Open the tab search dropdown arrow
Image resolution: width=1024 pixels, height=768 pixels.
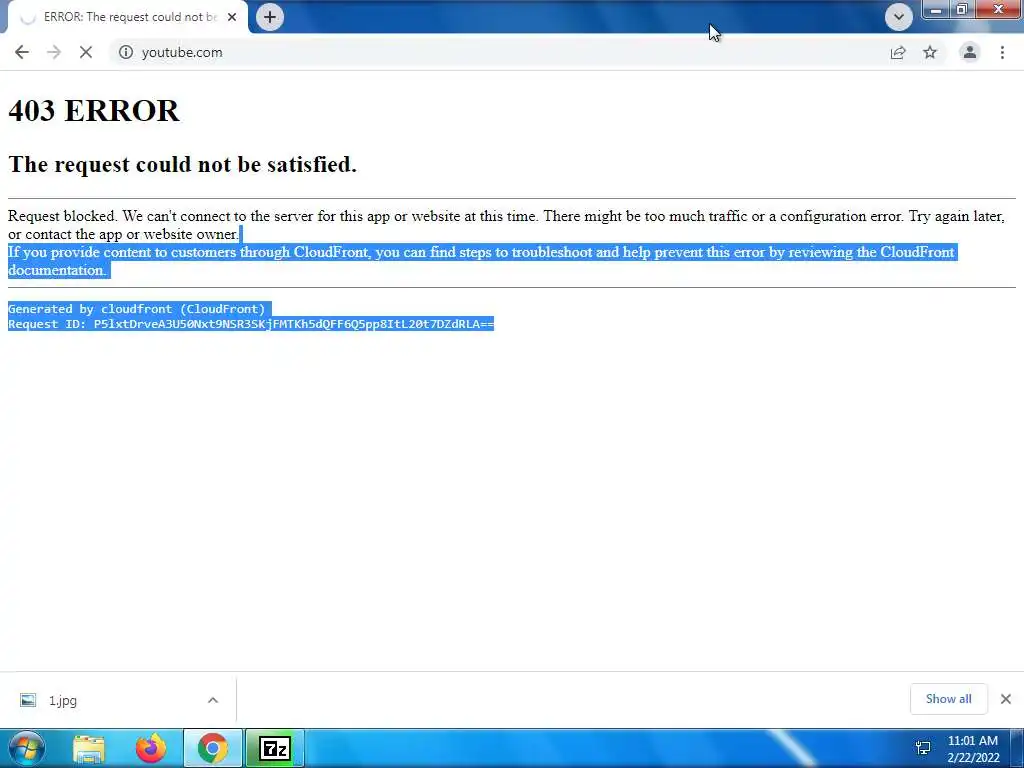coord(899,17)
